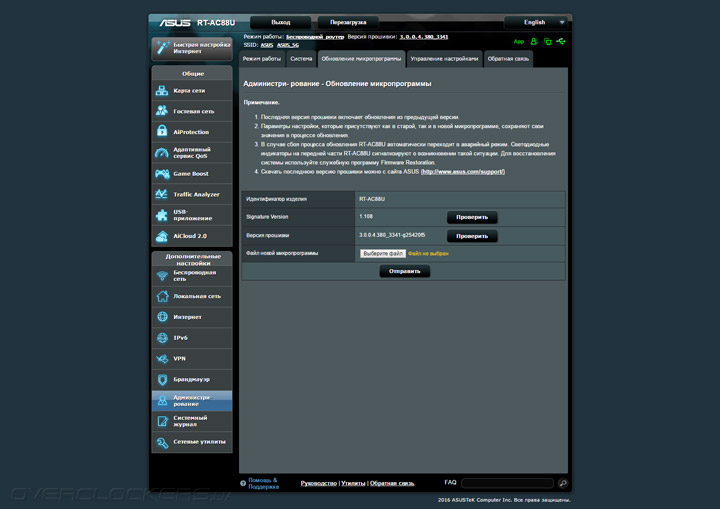Click the FAQ search input field
This screenshot has width=720, height=509.
pyautogui.click(x=507, y=483)
